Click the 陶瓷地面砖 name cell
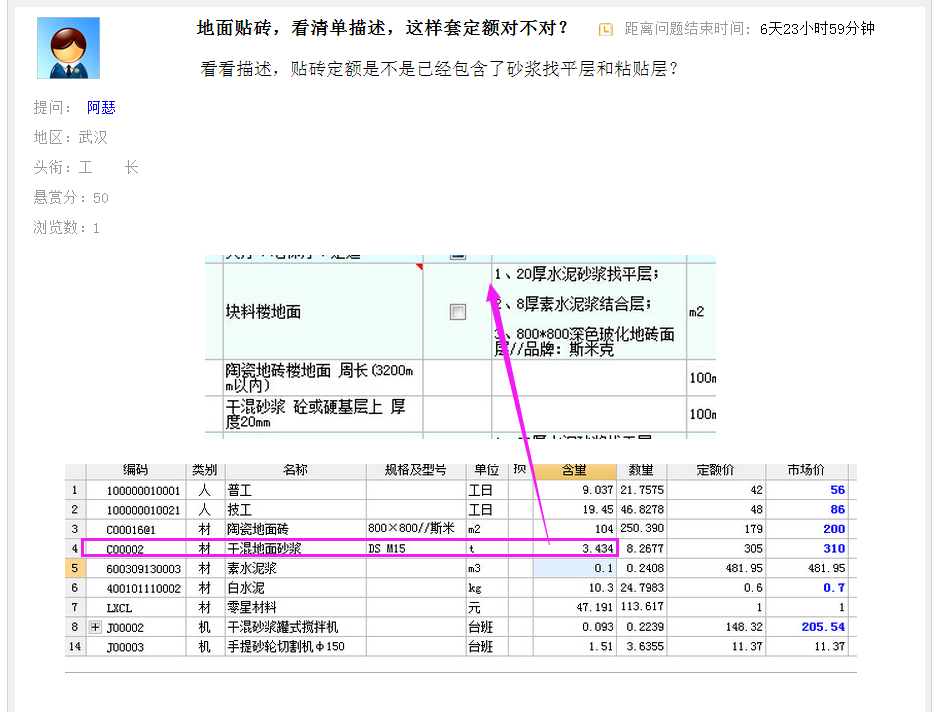Image resolution: width=942 pixels, height=712 pixels. [296, 529]
